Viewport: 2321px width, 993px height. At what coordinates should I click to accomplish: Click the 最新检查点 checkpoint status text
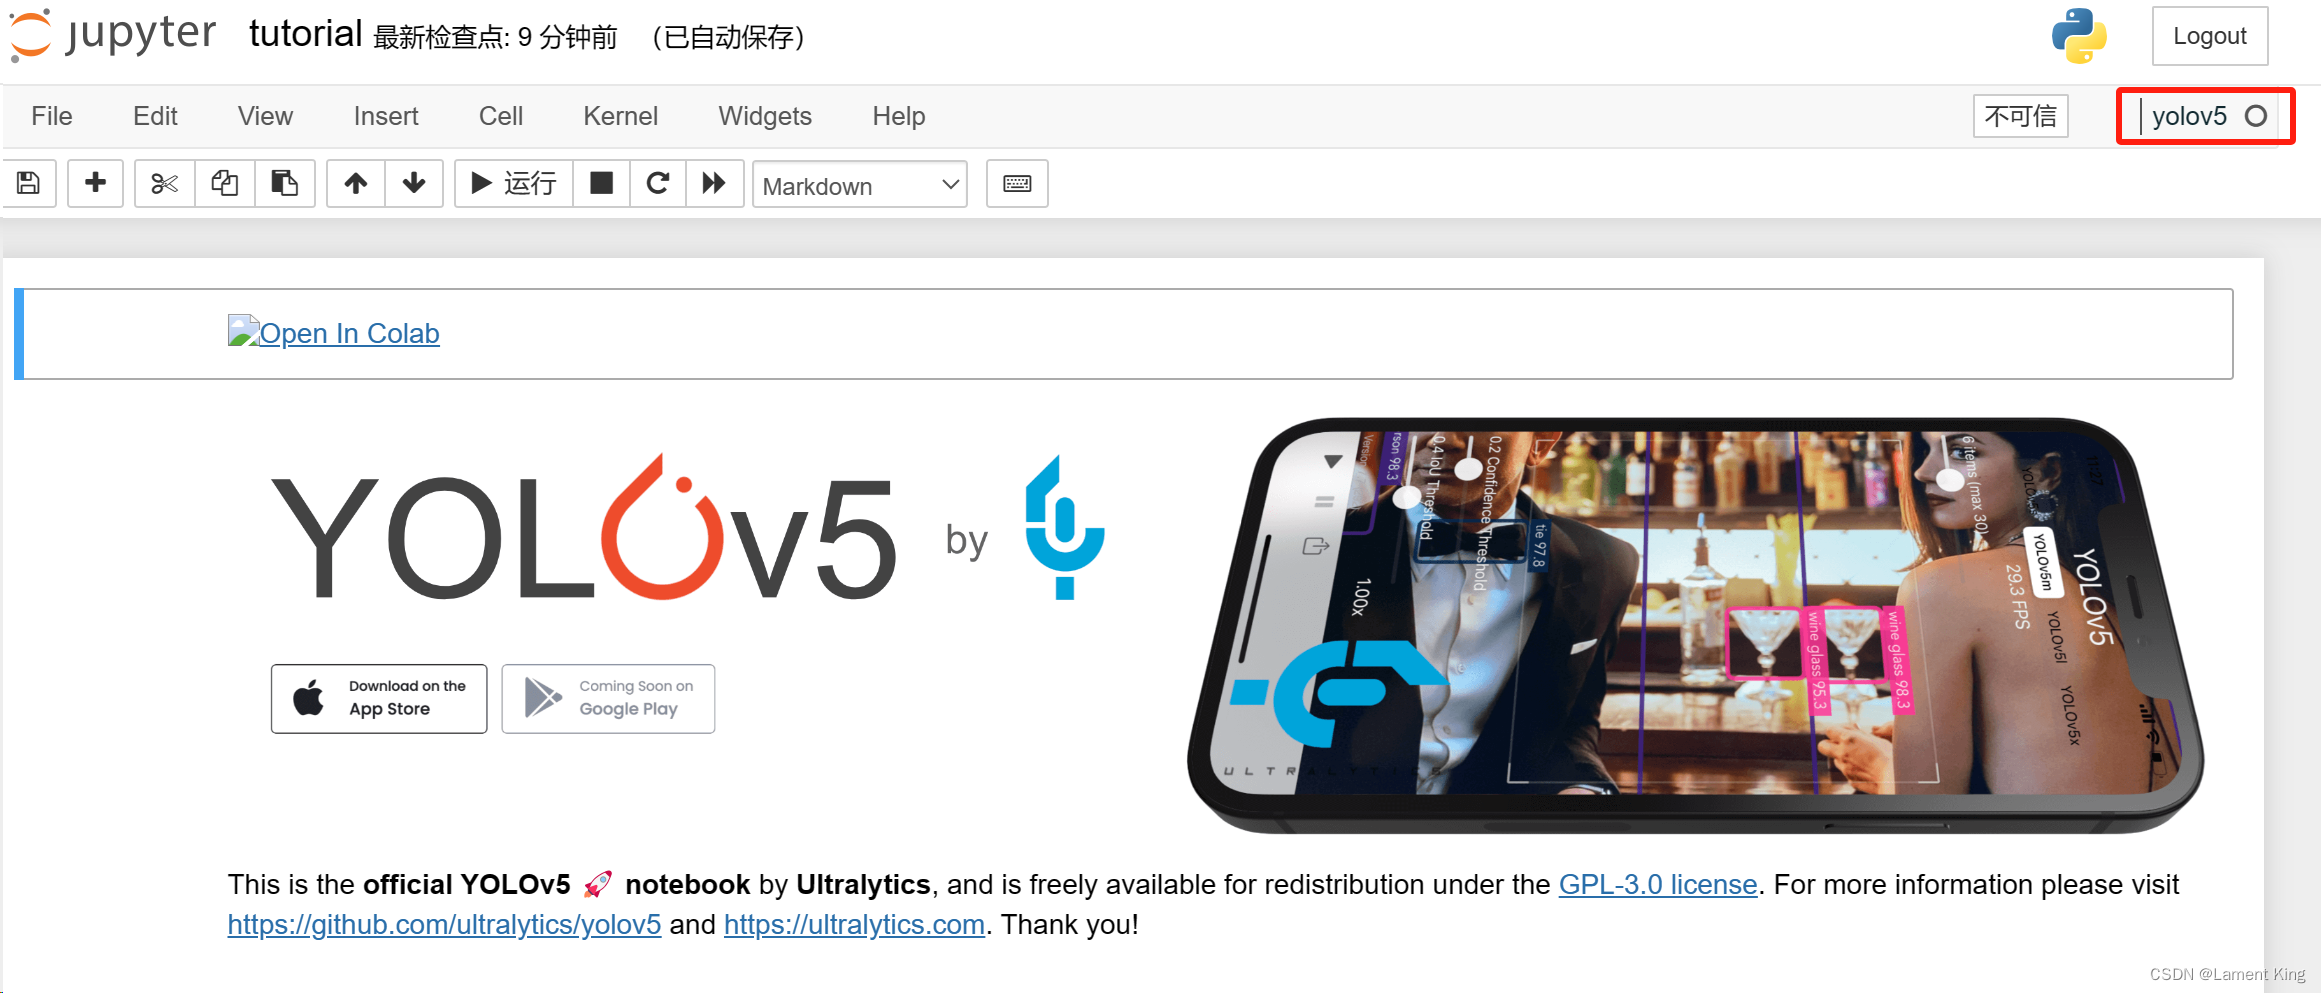click(x=495, y=38)
